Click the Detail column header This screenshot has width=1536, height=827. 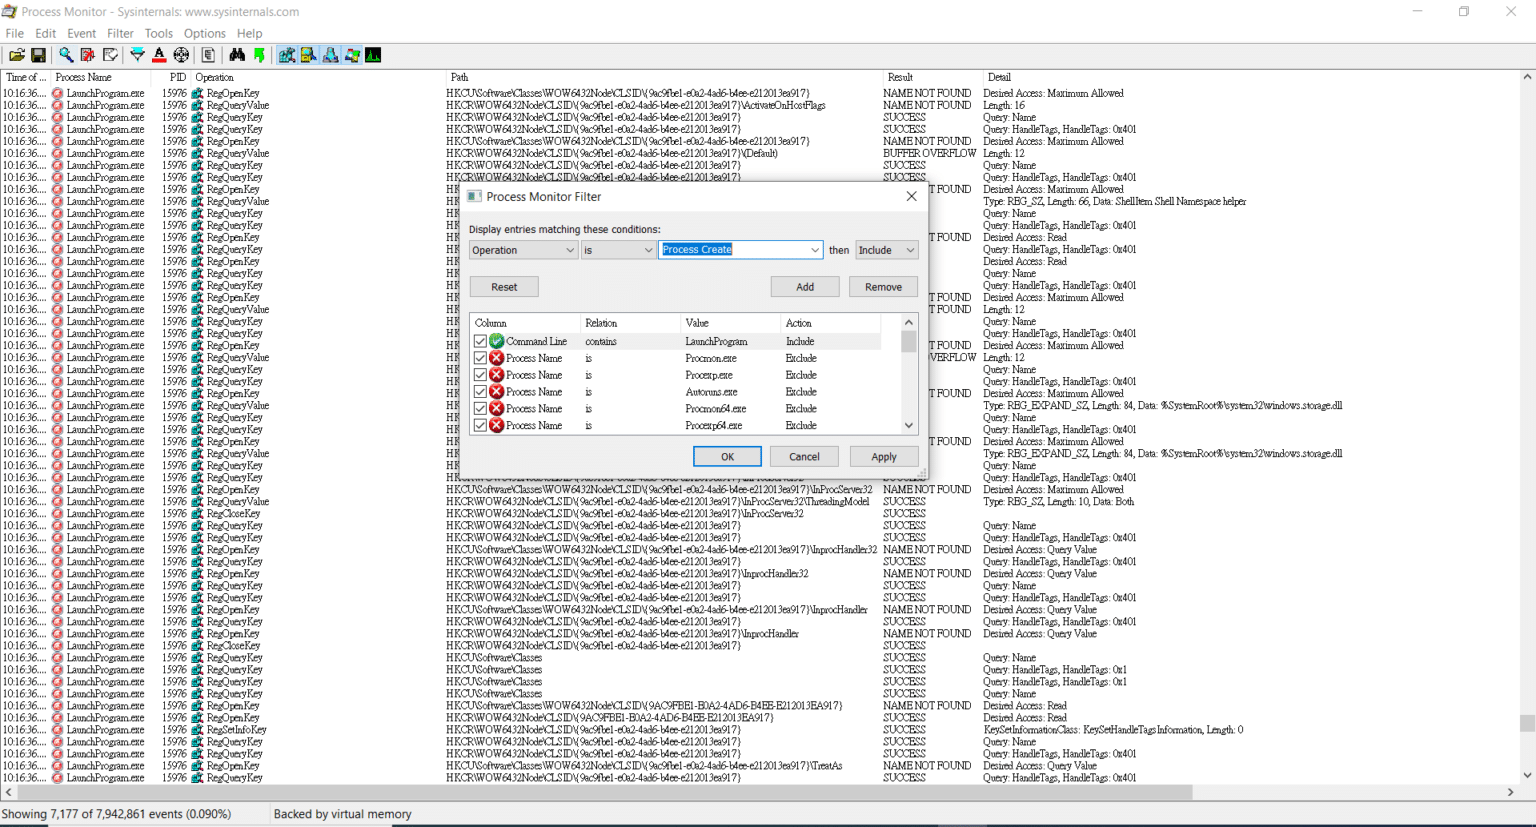(x=1250, y=77)
